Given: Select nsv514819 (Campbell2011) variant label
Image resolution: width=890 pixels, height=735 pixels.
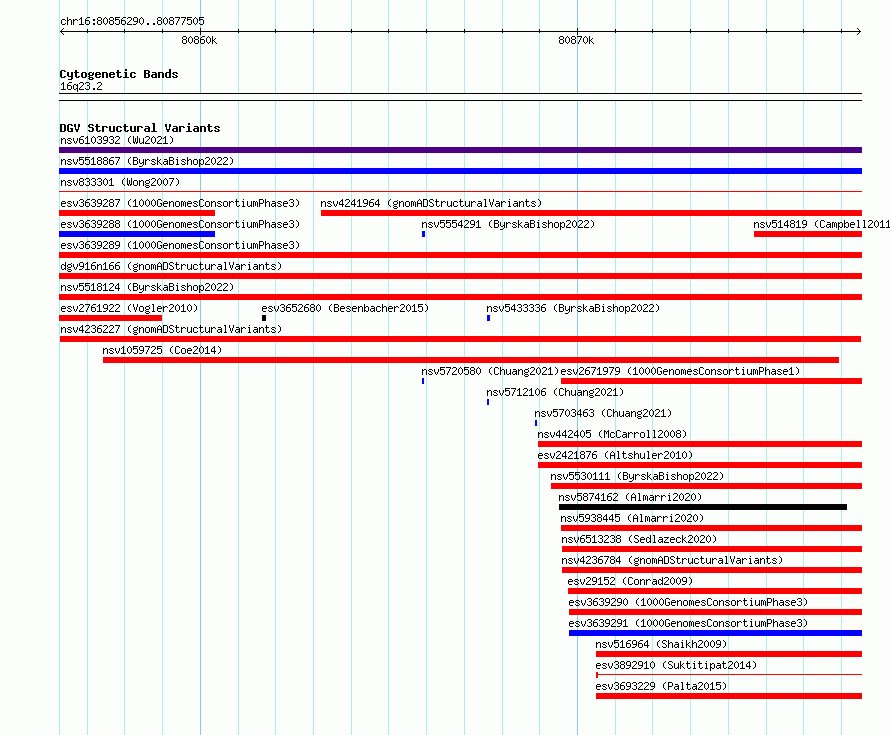Looking at the screenshot, I should [821, 224].
